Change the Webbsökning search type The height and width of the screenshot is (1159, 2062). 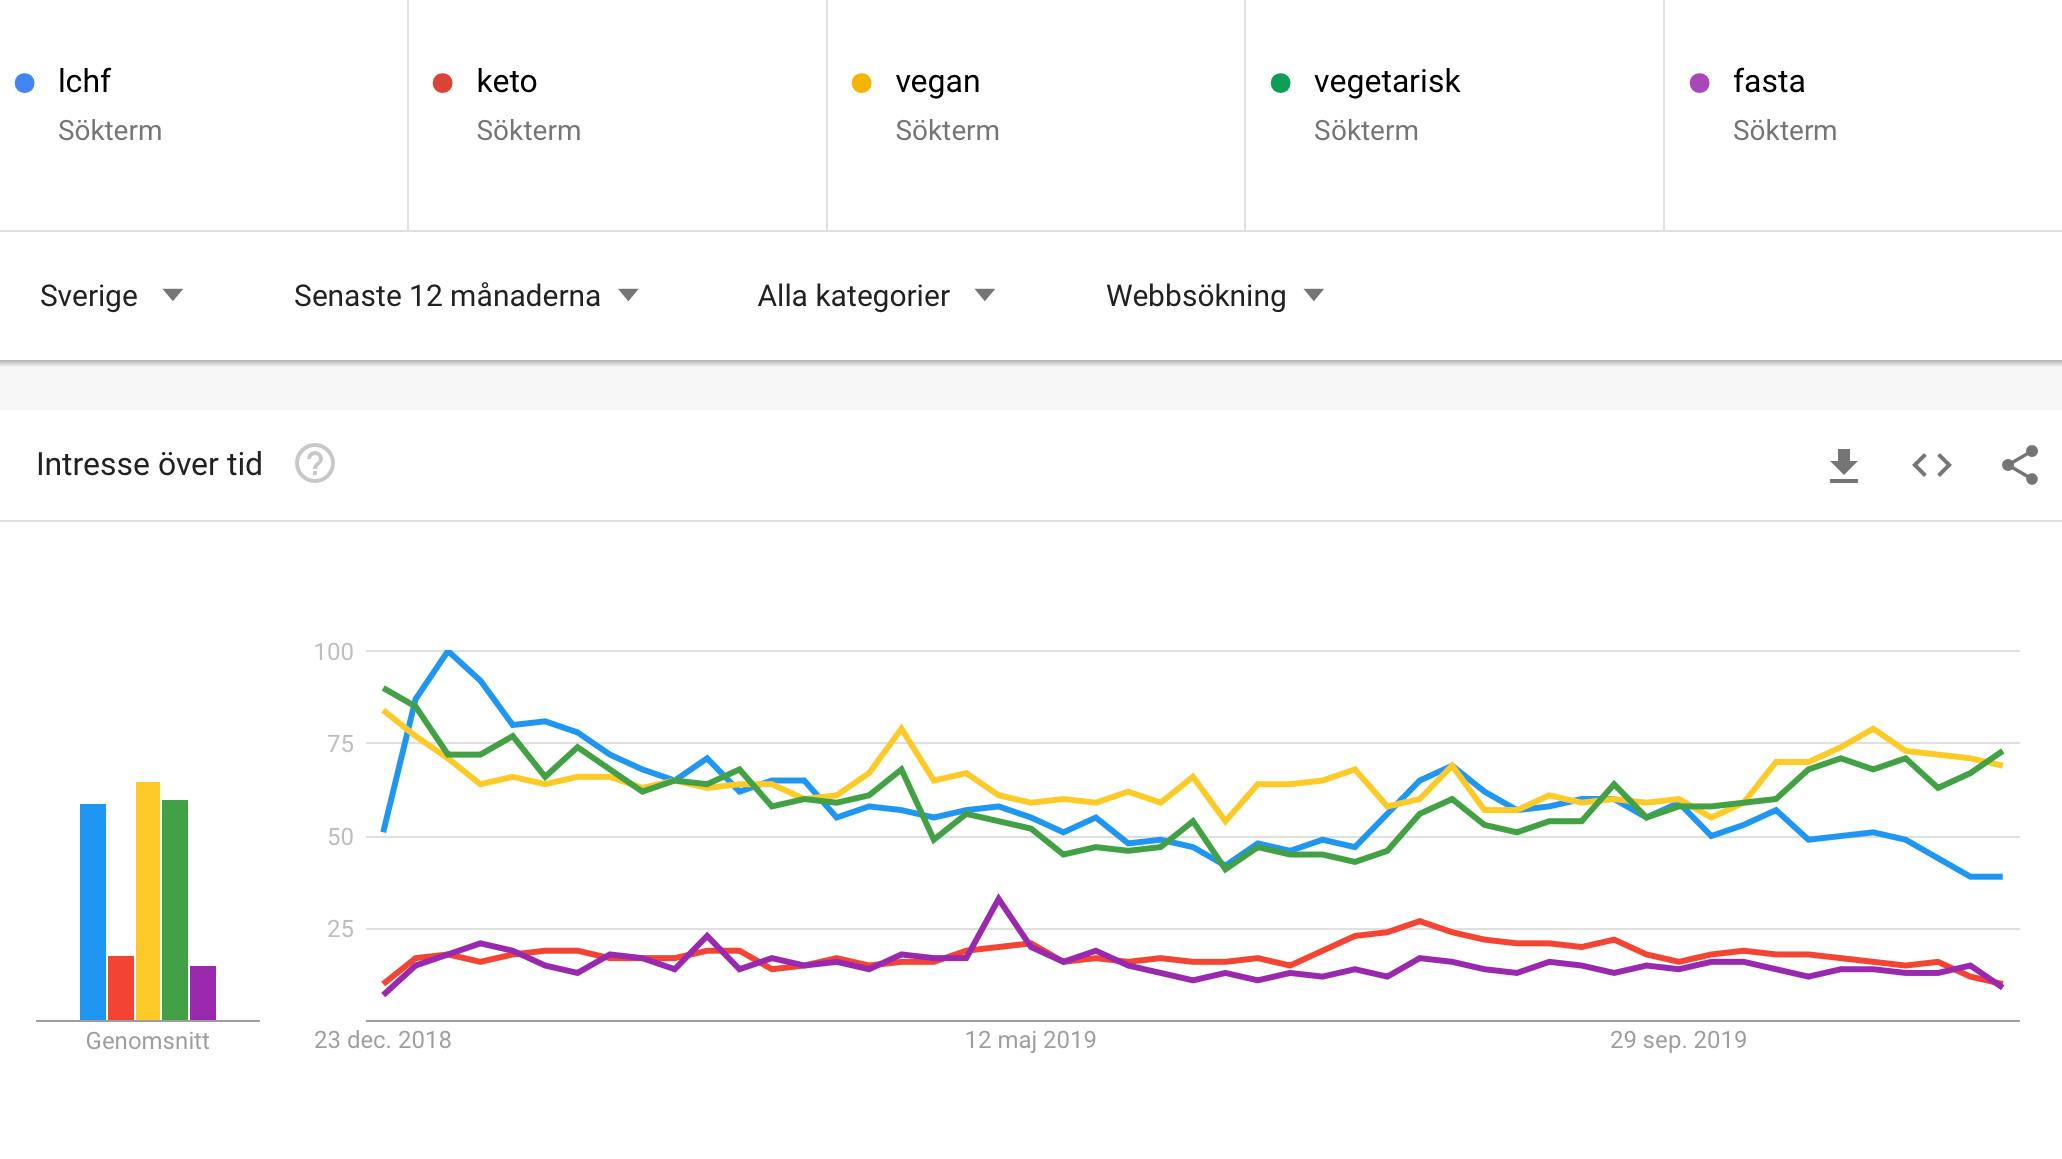click(x=1214, y=296)
